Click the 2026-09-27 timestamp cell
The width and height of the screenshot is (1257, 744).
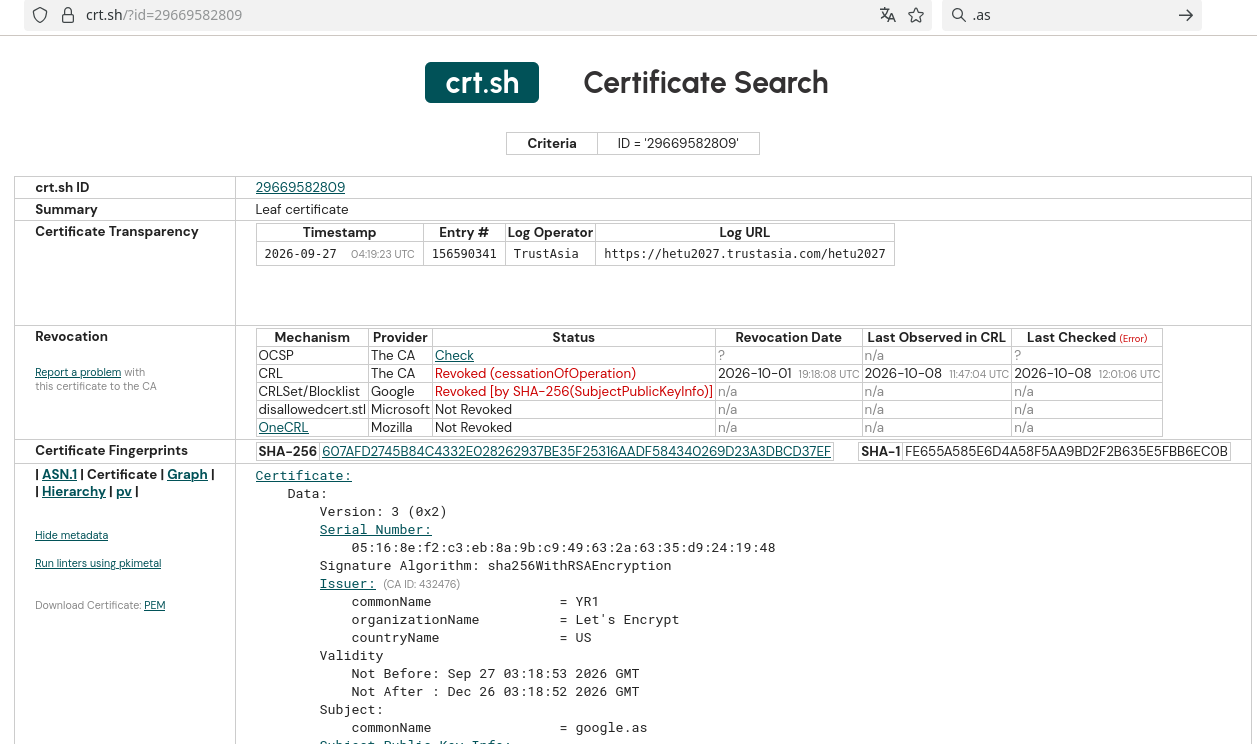(339, 254)
